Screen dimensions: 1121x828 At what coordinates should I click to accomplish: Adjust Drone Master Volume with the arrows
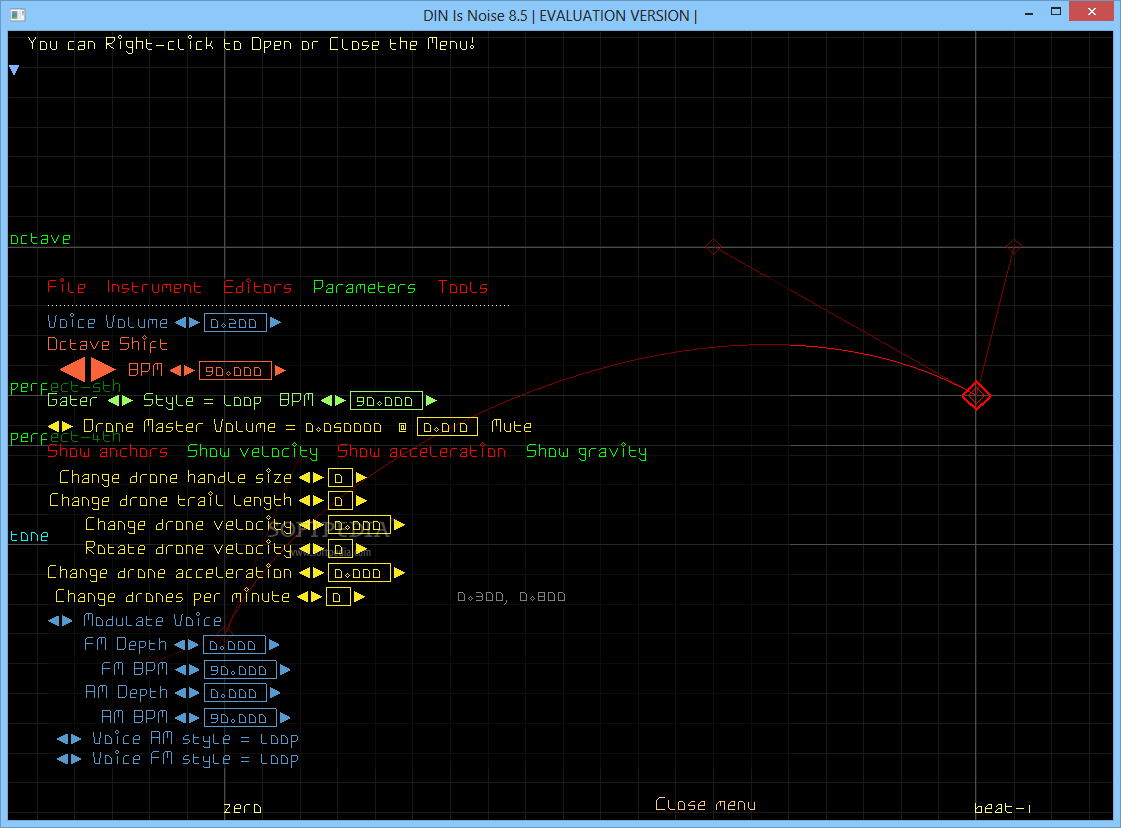[60, 427]
